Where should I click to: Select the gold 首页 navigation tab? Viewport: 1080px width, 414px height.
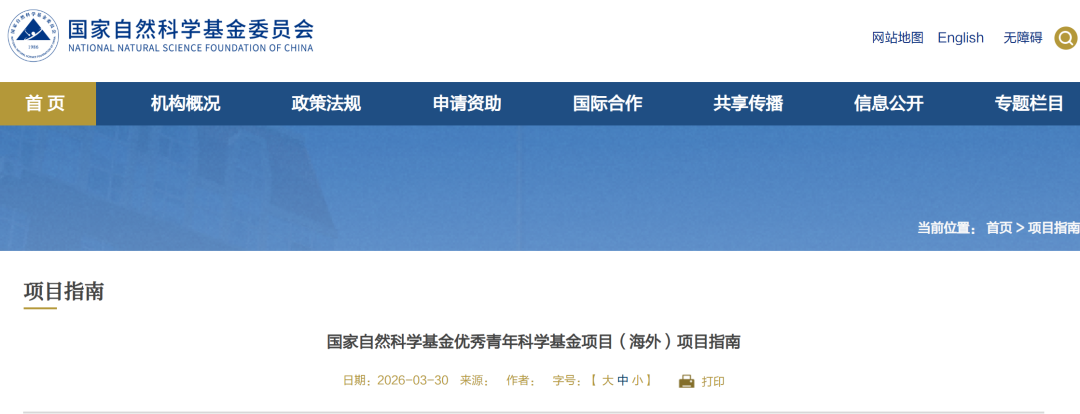(x=46, y=104)
